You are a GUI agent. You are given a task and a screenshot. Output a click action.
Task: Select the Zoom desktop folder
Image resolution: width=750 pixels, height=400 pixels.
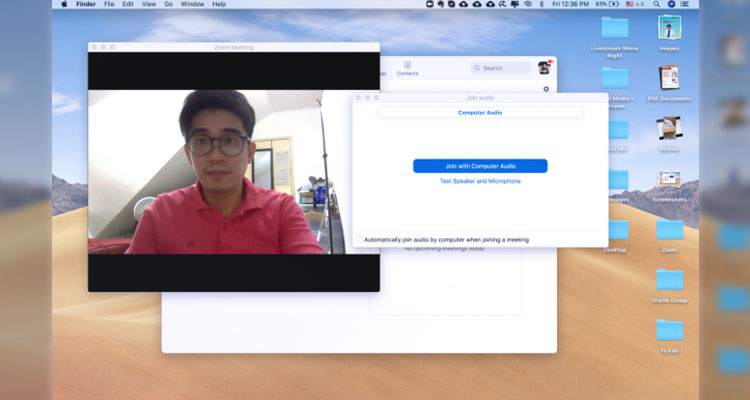(x=669, y=235)
